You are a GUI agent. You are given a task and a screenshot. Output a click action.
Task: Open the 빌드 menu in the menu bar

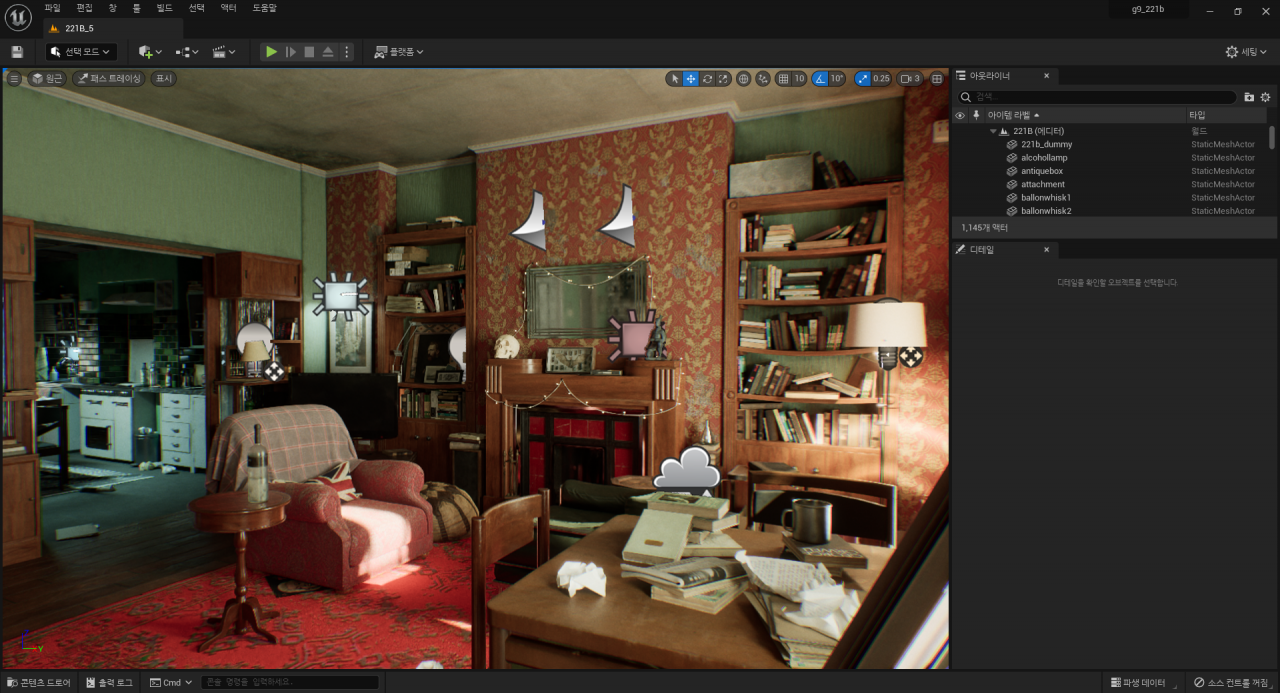point(164,8)
